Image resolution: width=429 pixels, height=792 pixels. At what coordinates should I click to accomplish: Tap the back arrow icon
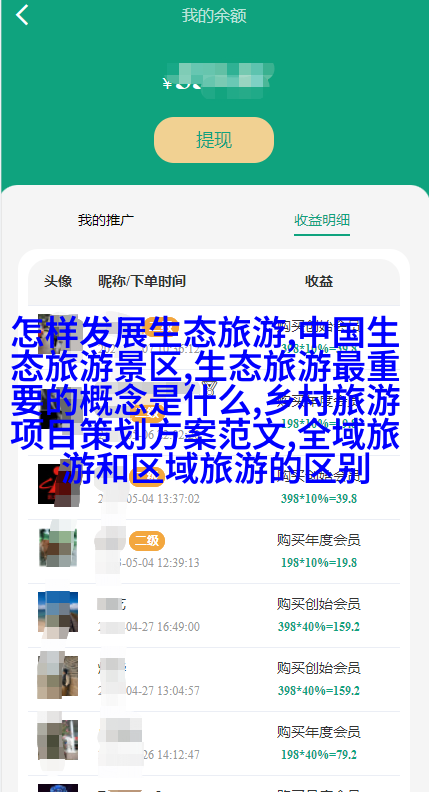(22, 15)
